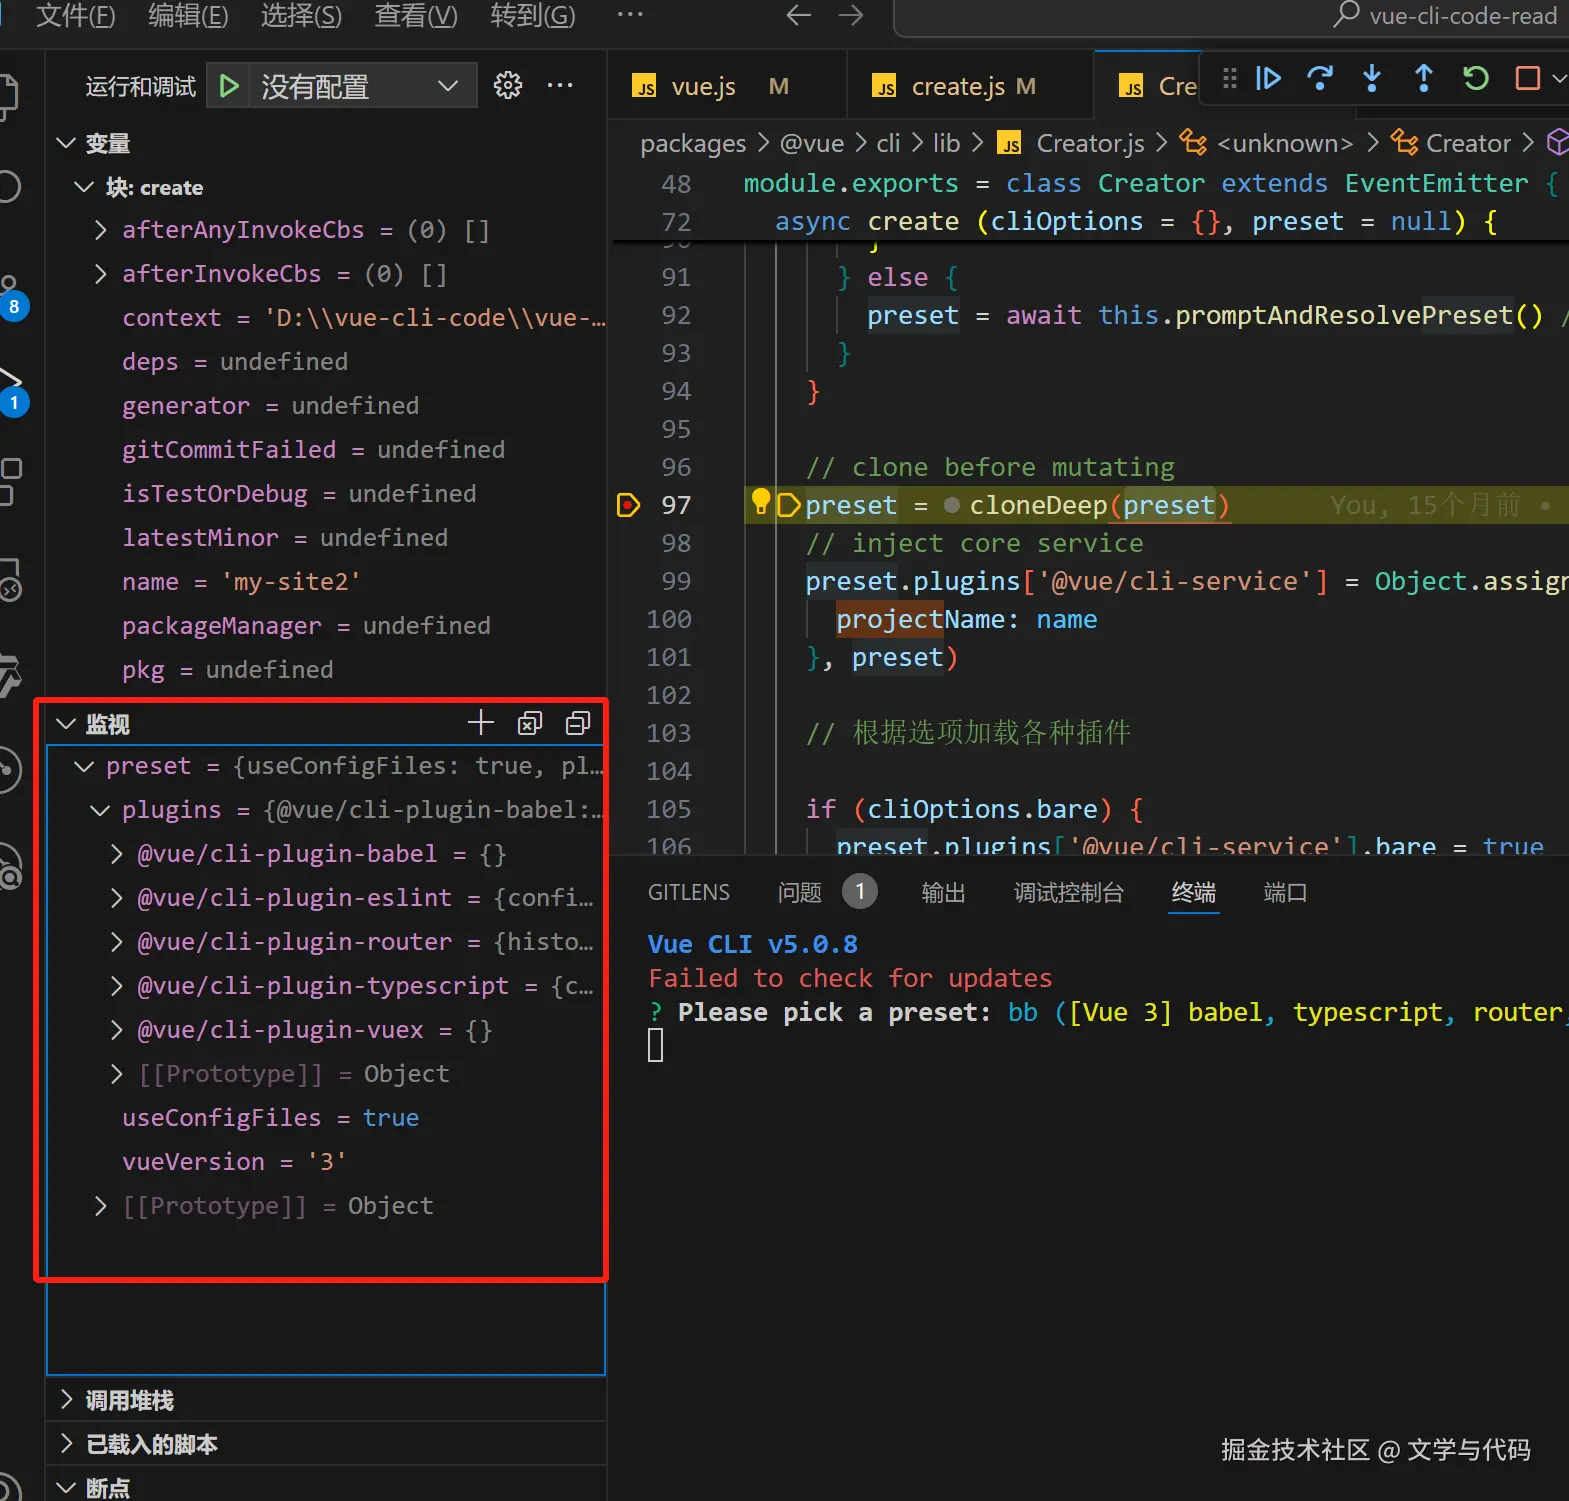
Task: Go back with the left arrow
Action: [x=798, y=15]
